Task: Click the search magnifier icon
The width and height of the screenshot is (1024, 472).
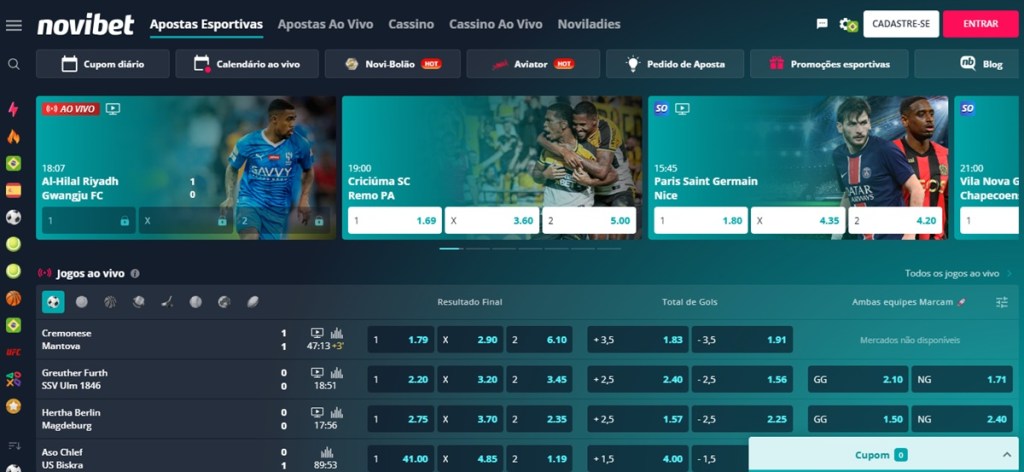Action: (14, 64)
